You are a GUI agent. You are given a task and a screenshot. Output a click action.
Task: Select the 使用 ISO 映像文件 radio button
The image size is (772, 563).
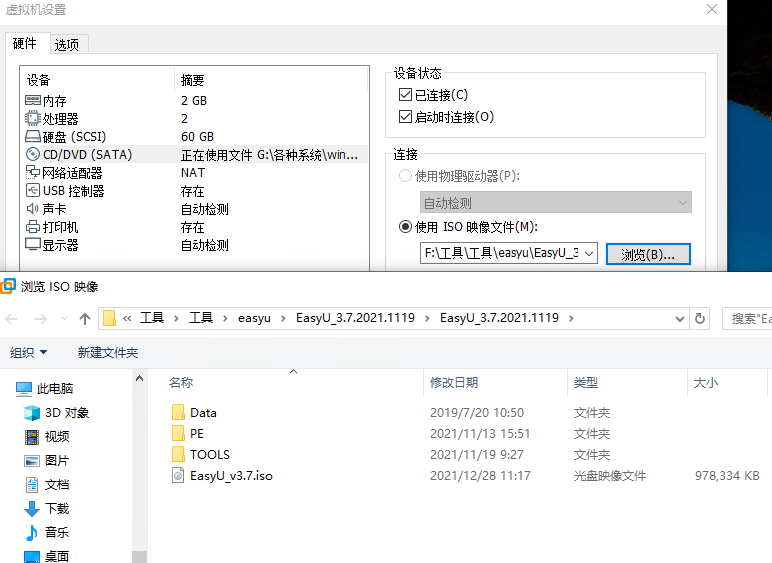tap(405, 226)
